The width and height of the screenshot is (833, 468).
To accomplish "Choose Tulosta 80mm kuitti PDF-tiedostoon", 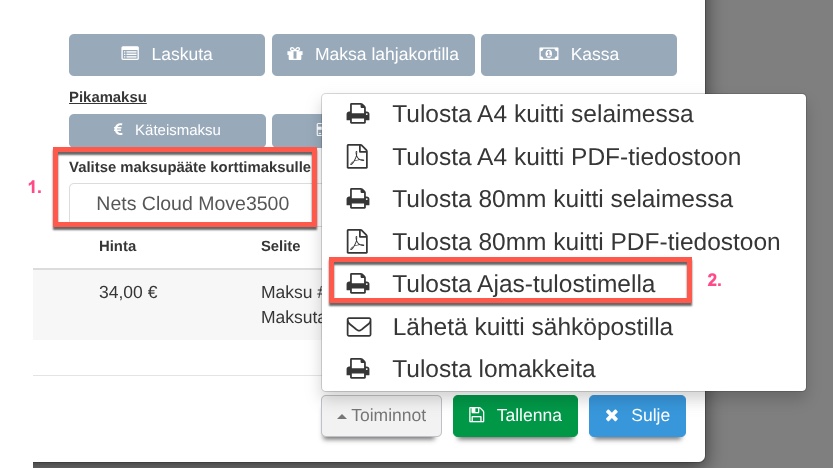I will coord(585,241).
